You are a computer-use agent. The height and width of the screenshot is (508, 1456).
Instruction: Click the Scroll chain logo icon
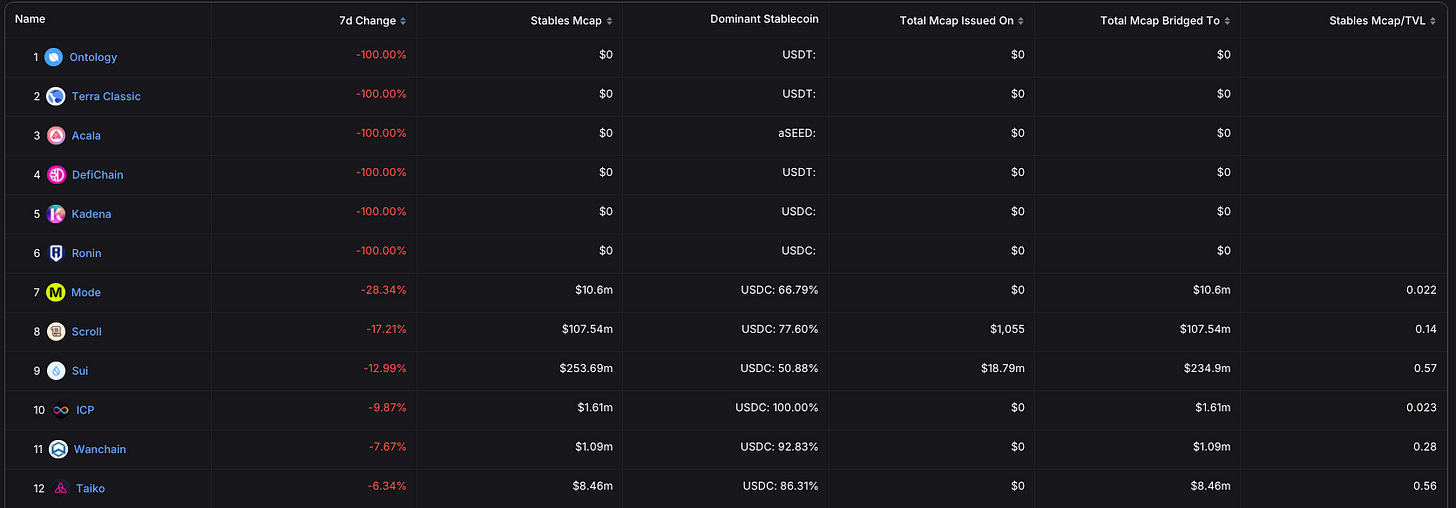(x=56, y=331)
